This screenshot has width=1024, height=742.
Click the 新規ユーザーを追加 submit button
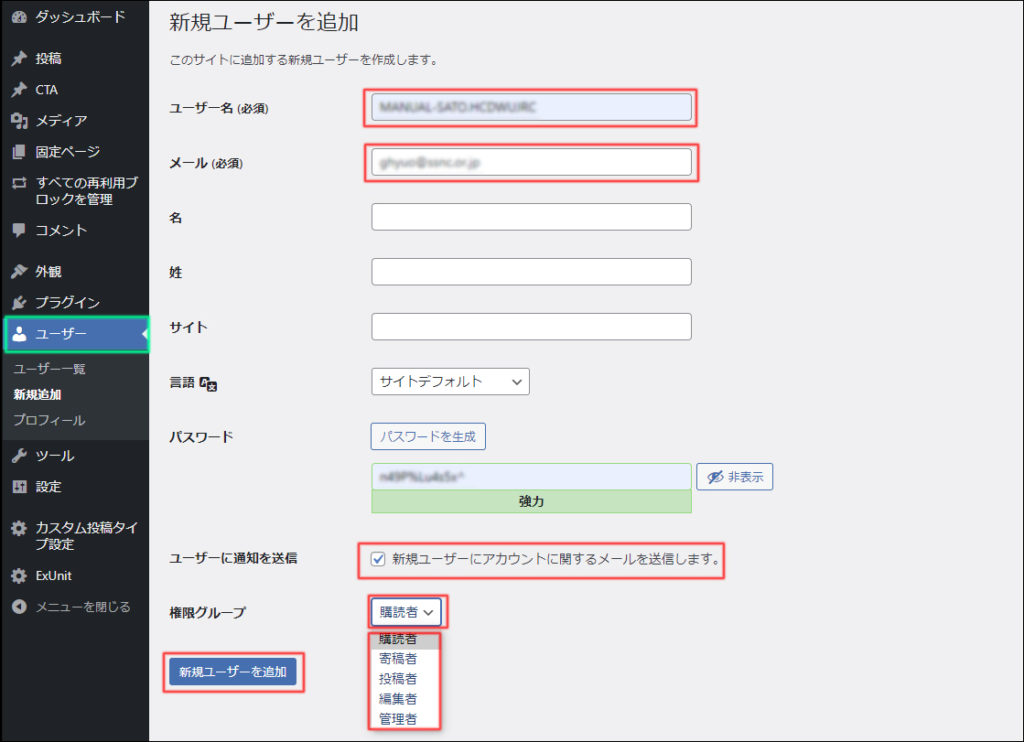[x=233, y=672]
